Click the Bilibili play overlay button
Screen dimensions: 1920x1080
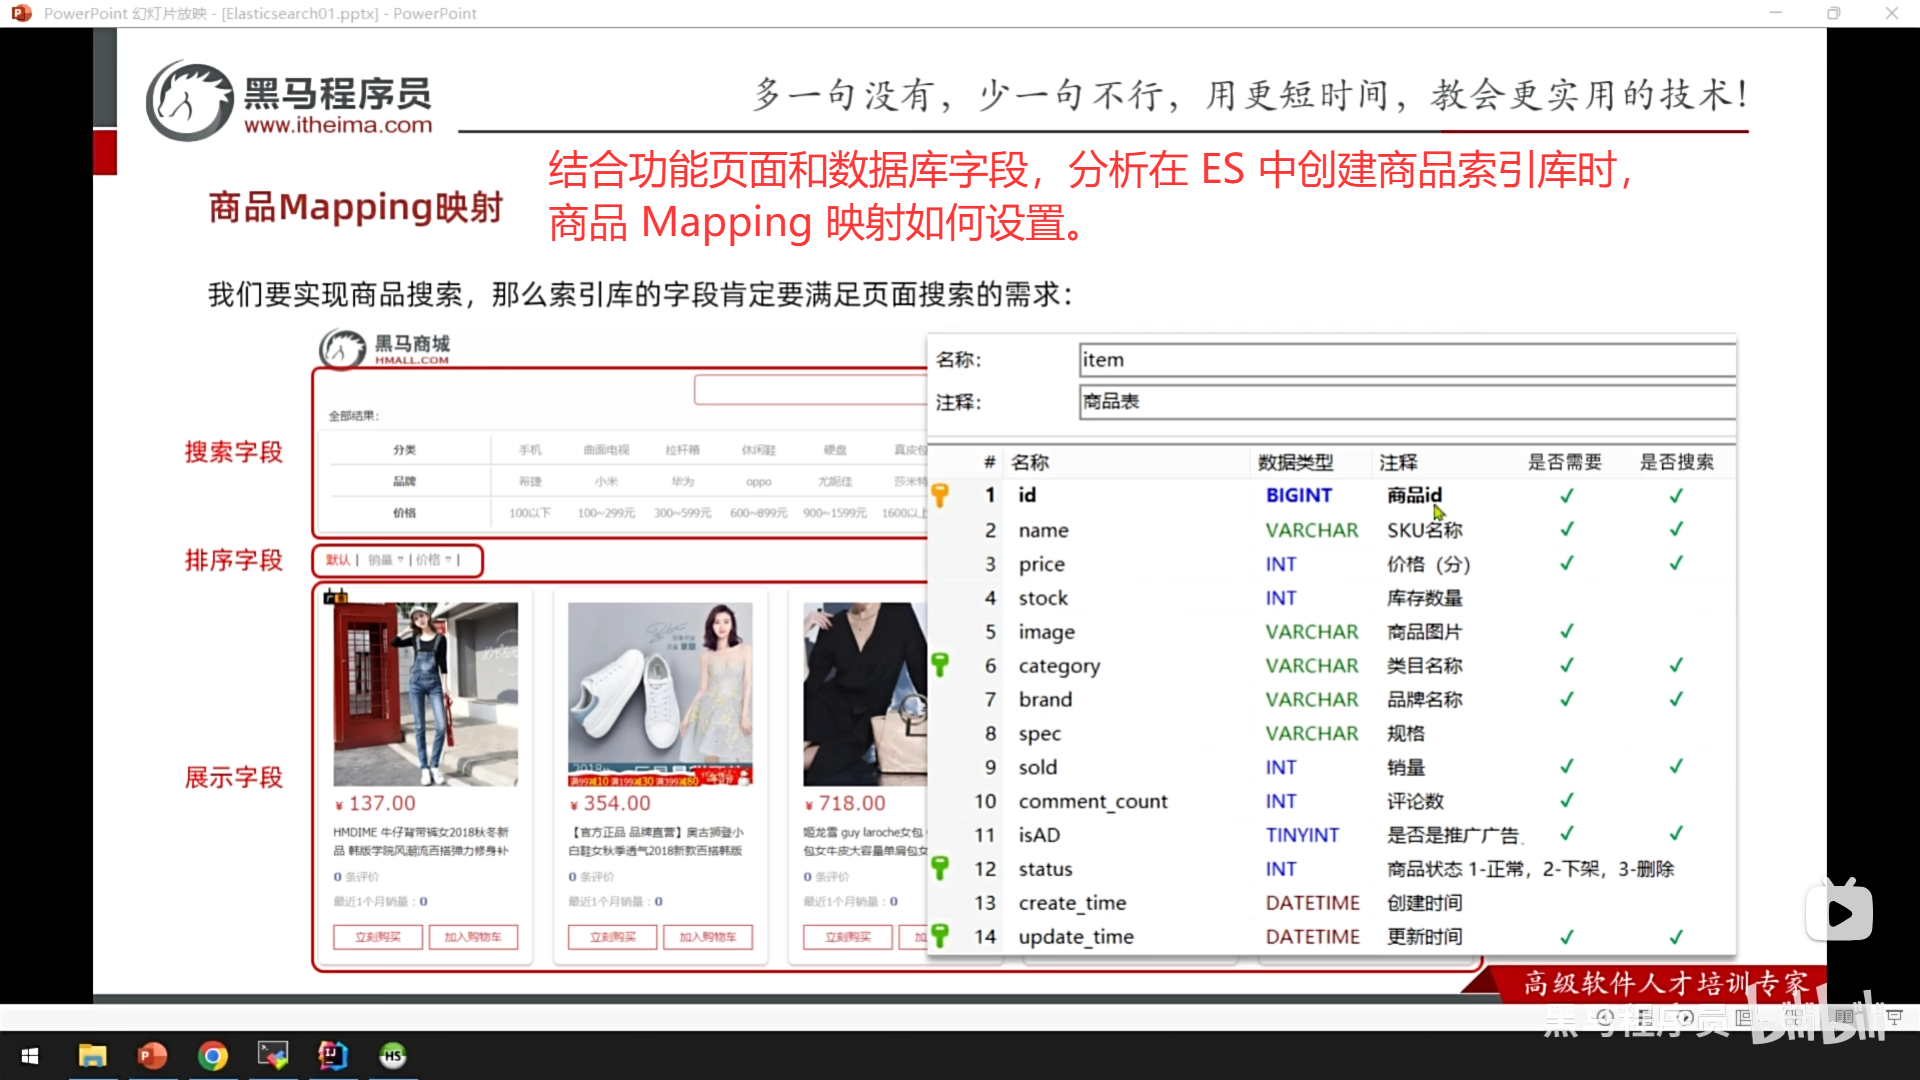click(1839, 912)
